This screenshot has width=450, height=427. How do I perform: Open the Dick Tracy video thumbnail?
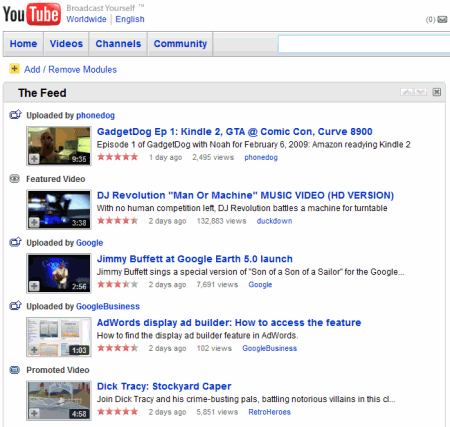click(x=59, y=400)
